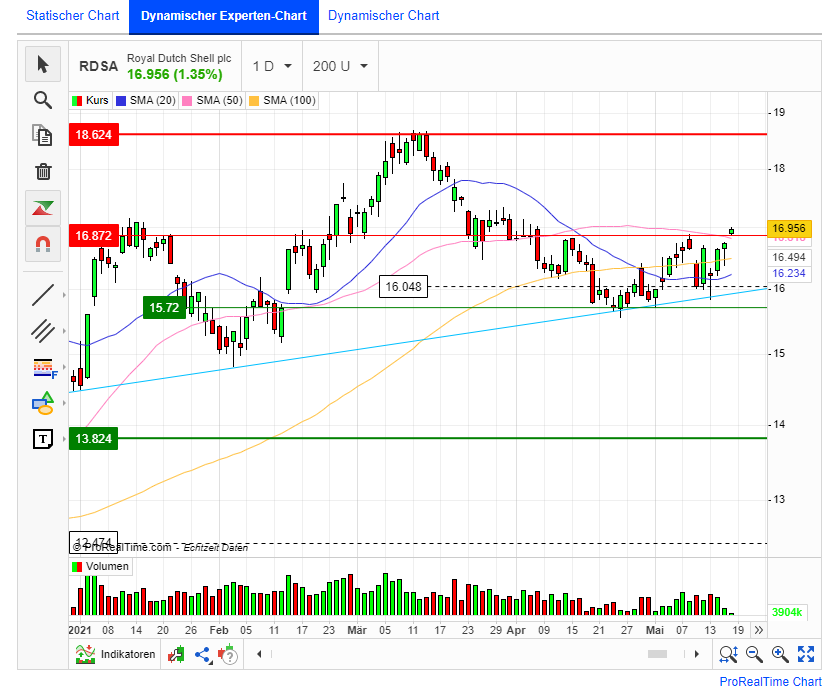Click the Apr date axis label
Screen dimensions: 840x693
(x=516, y=630)
